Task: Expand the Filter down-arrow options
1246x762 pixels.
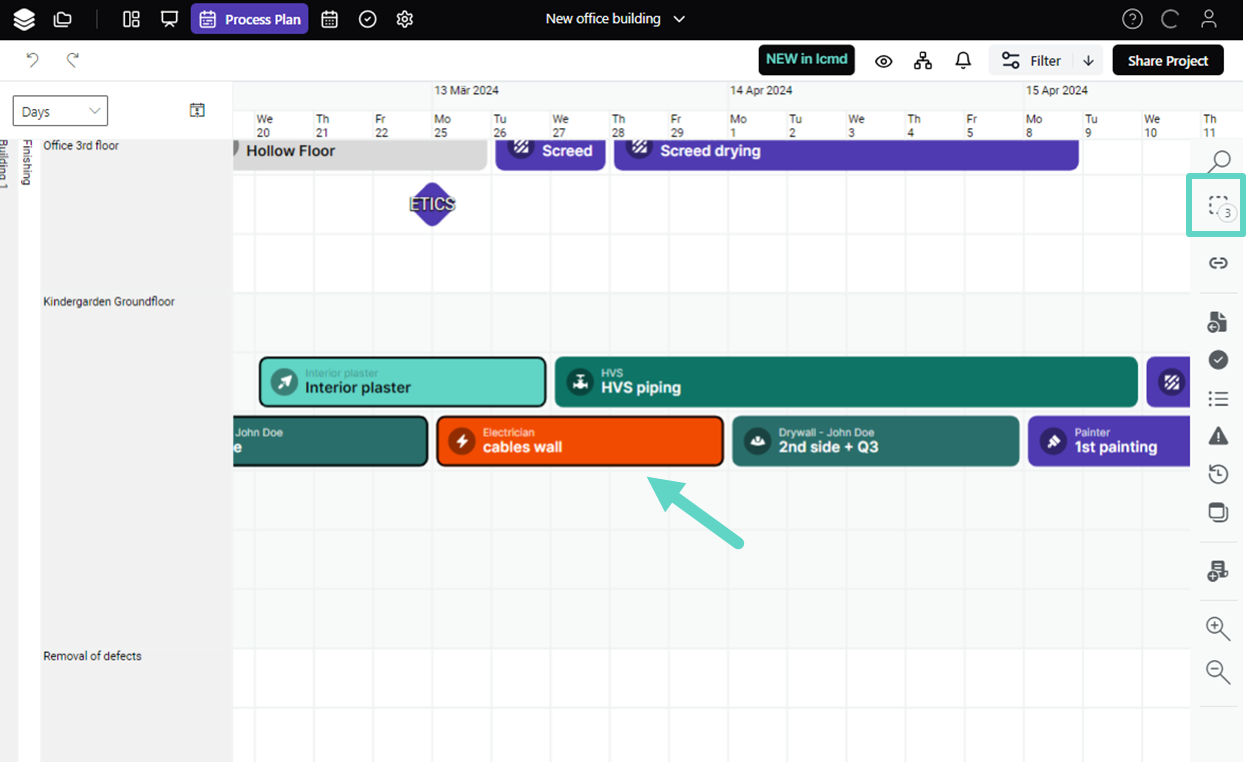Action: [x=1088, y=61]
